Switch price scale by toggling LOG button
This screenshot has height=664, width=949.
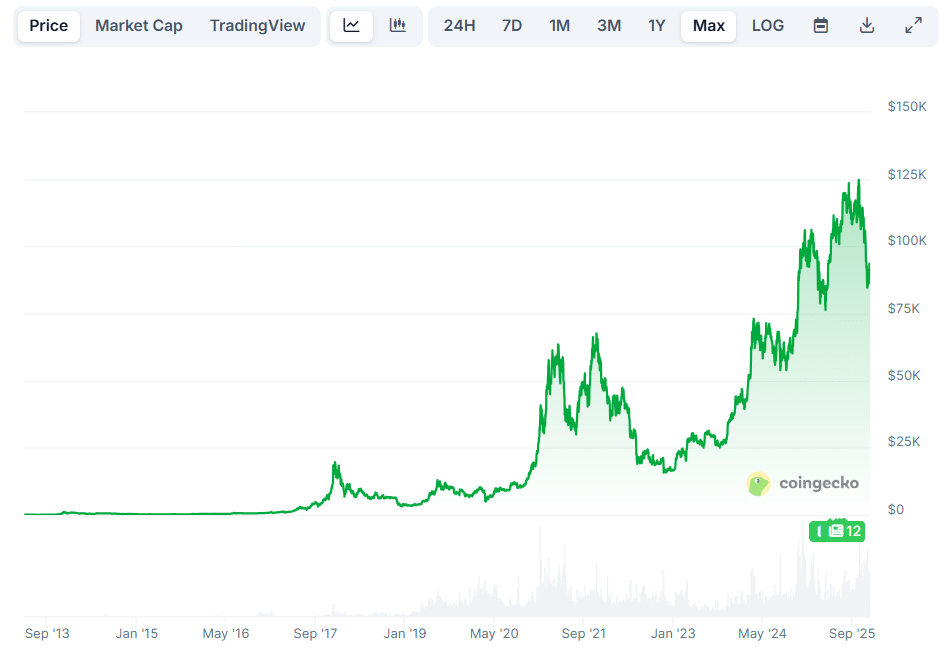coord(768,25)
